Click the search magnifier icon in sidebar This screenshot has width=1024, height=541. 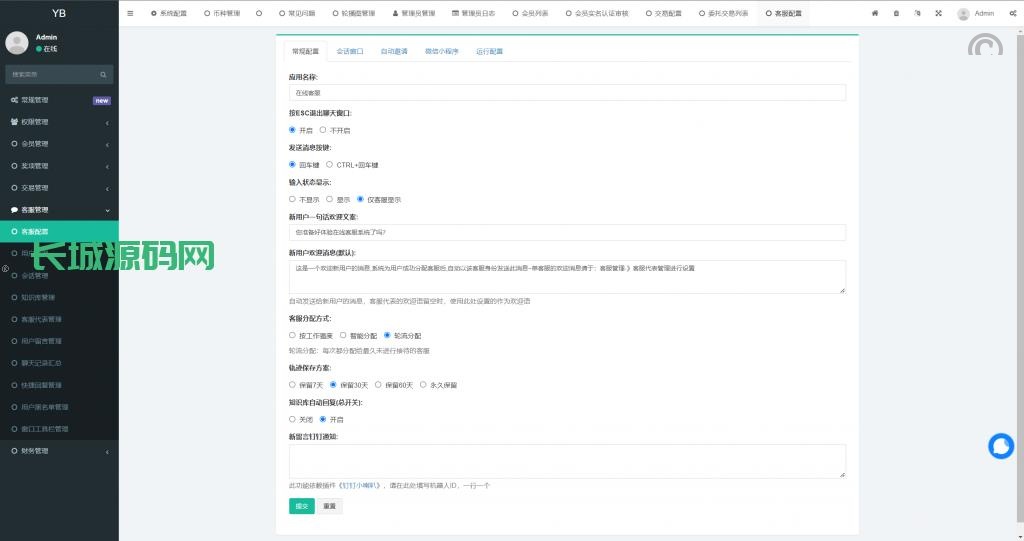pyautogui.click(x=103, y=75)
